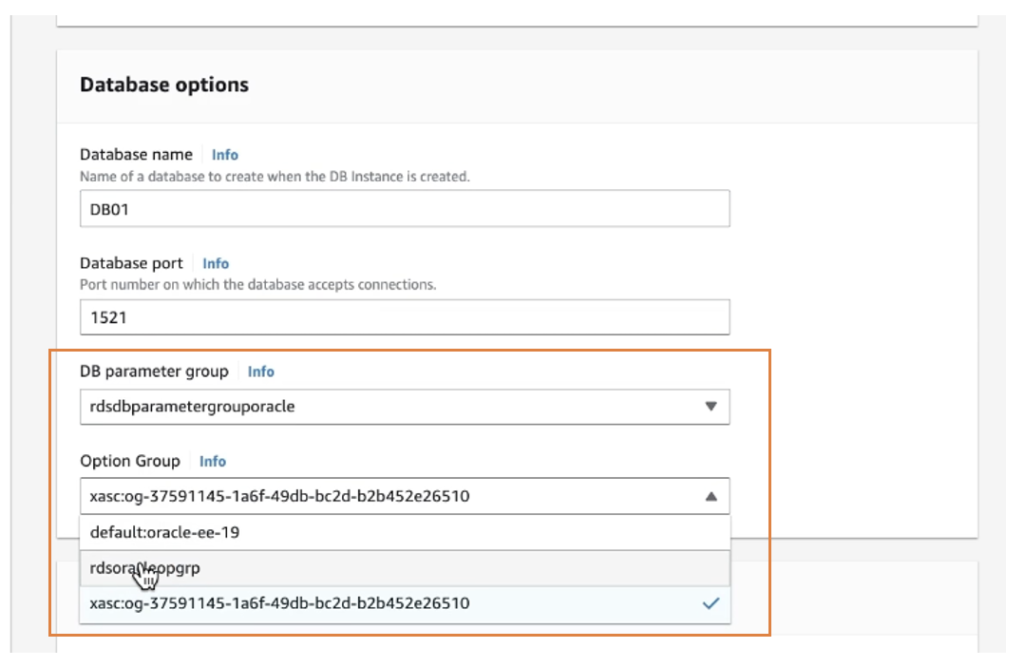Click the DB parameter group dropdown arrow icon

(711, 406)
